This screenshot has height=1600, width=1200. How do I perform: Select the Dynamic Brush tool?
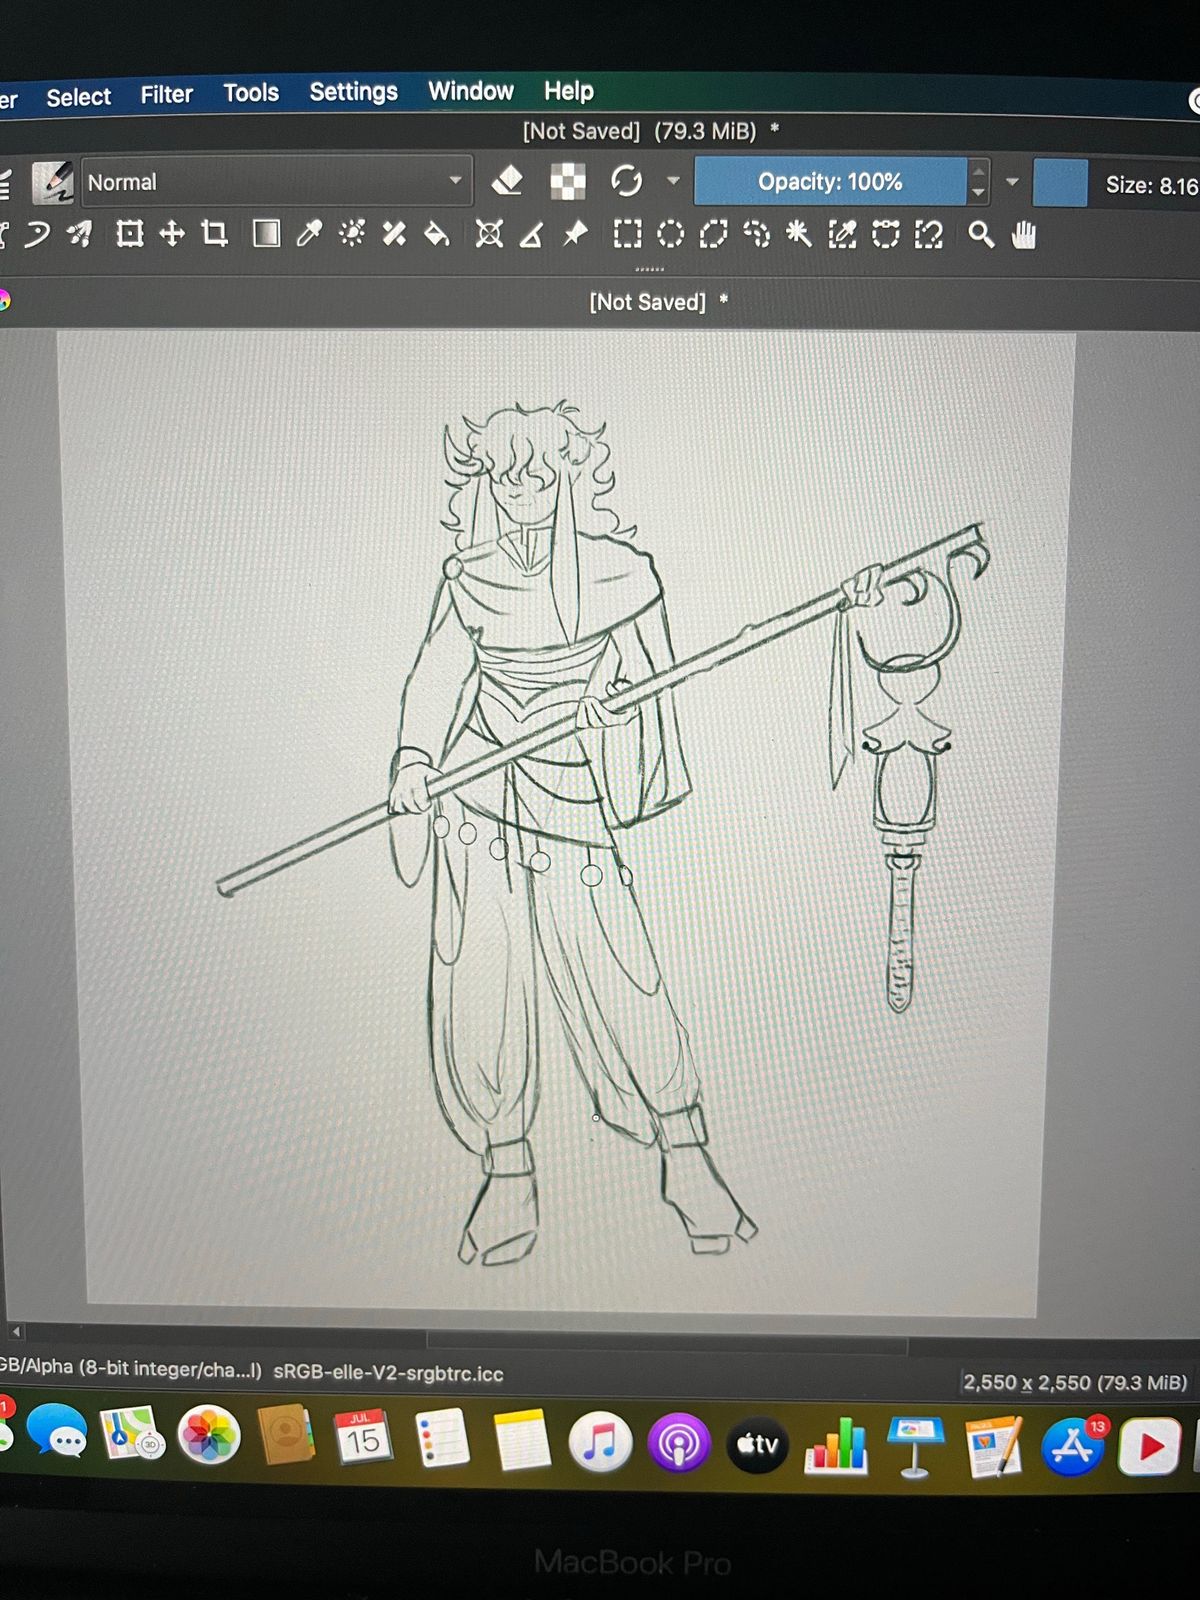click(37, 235)
